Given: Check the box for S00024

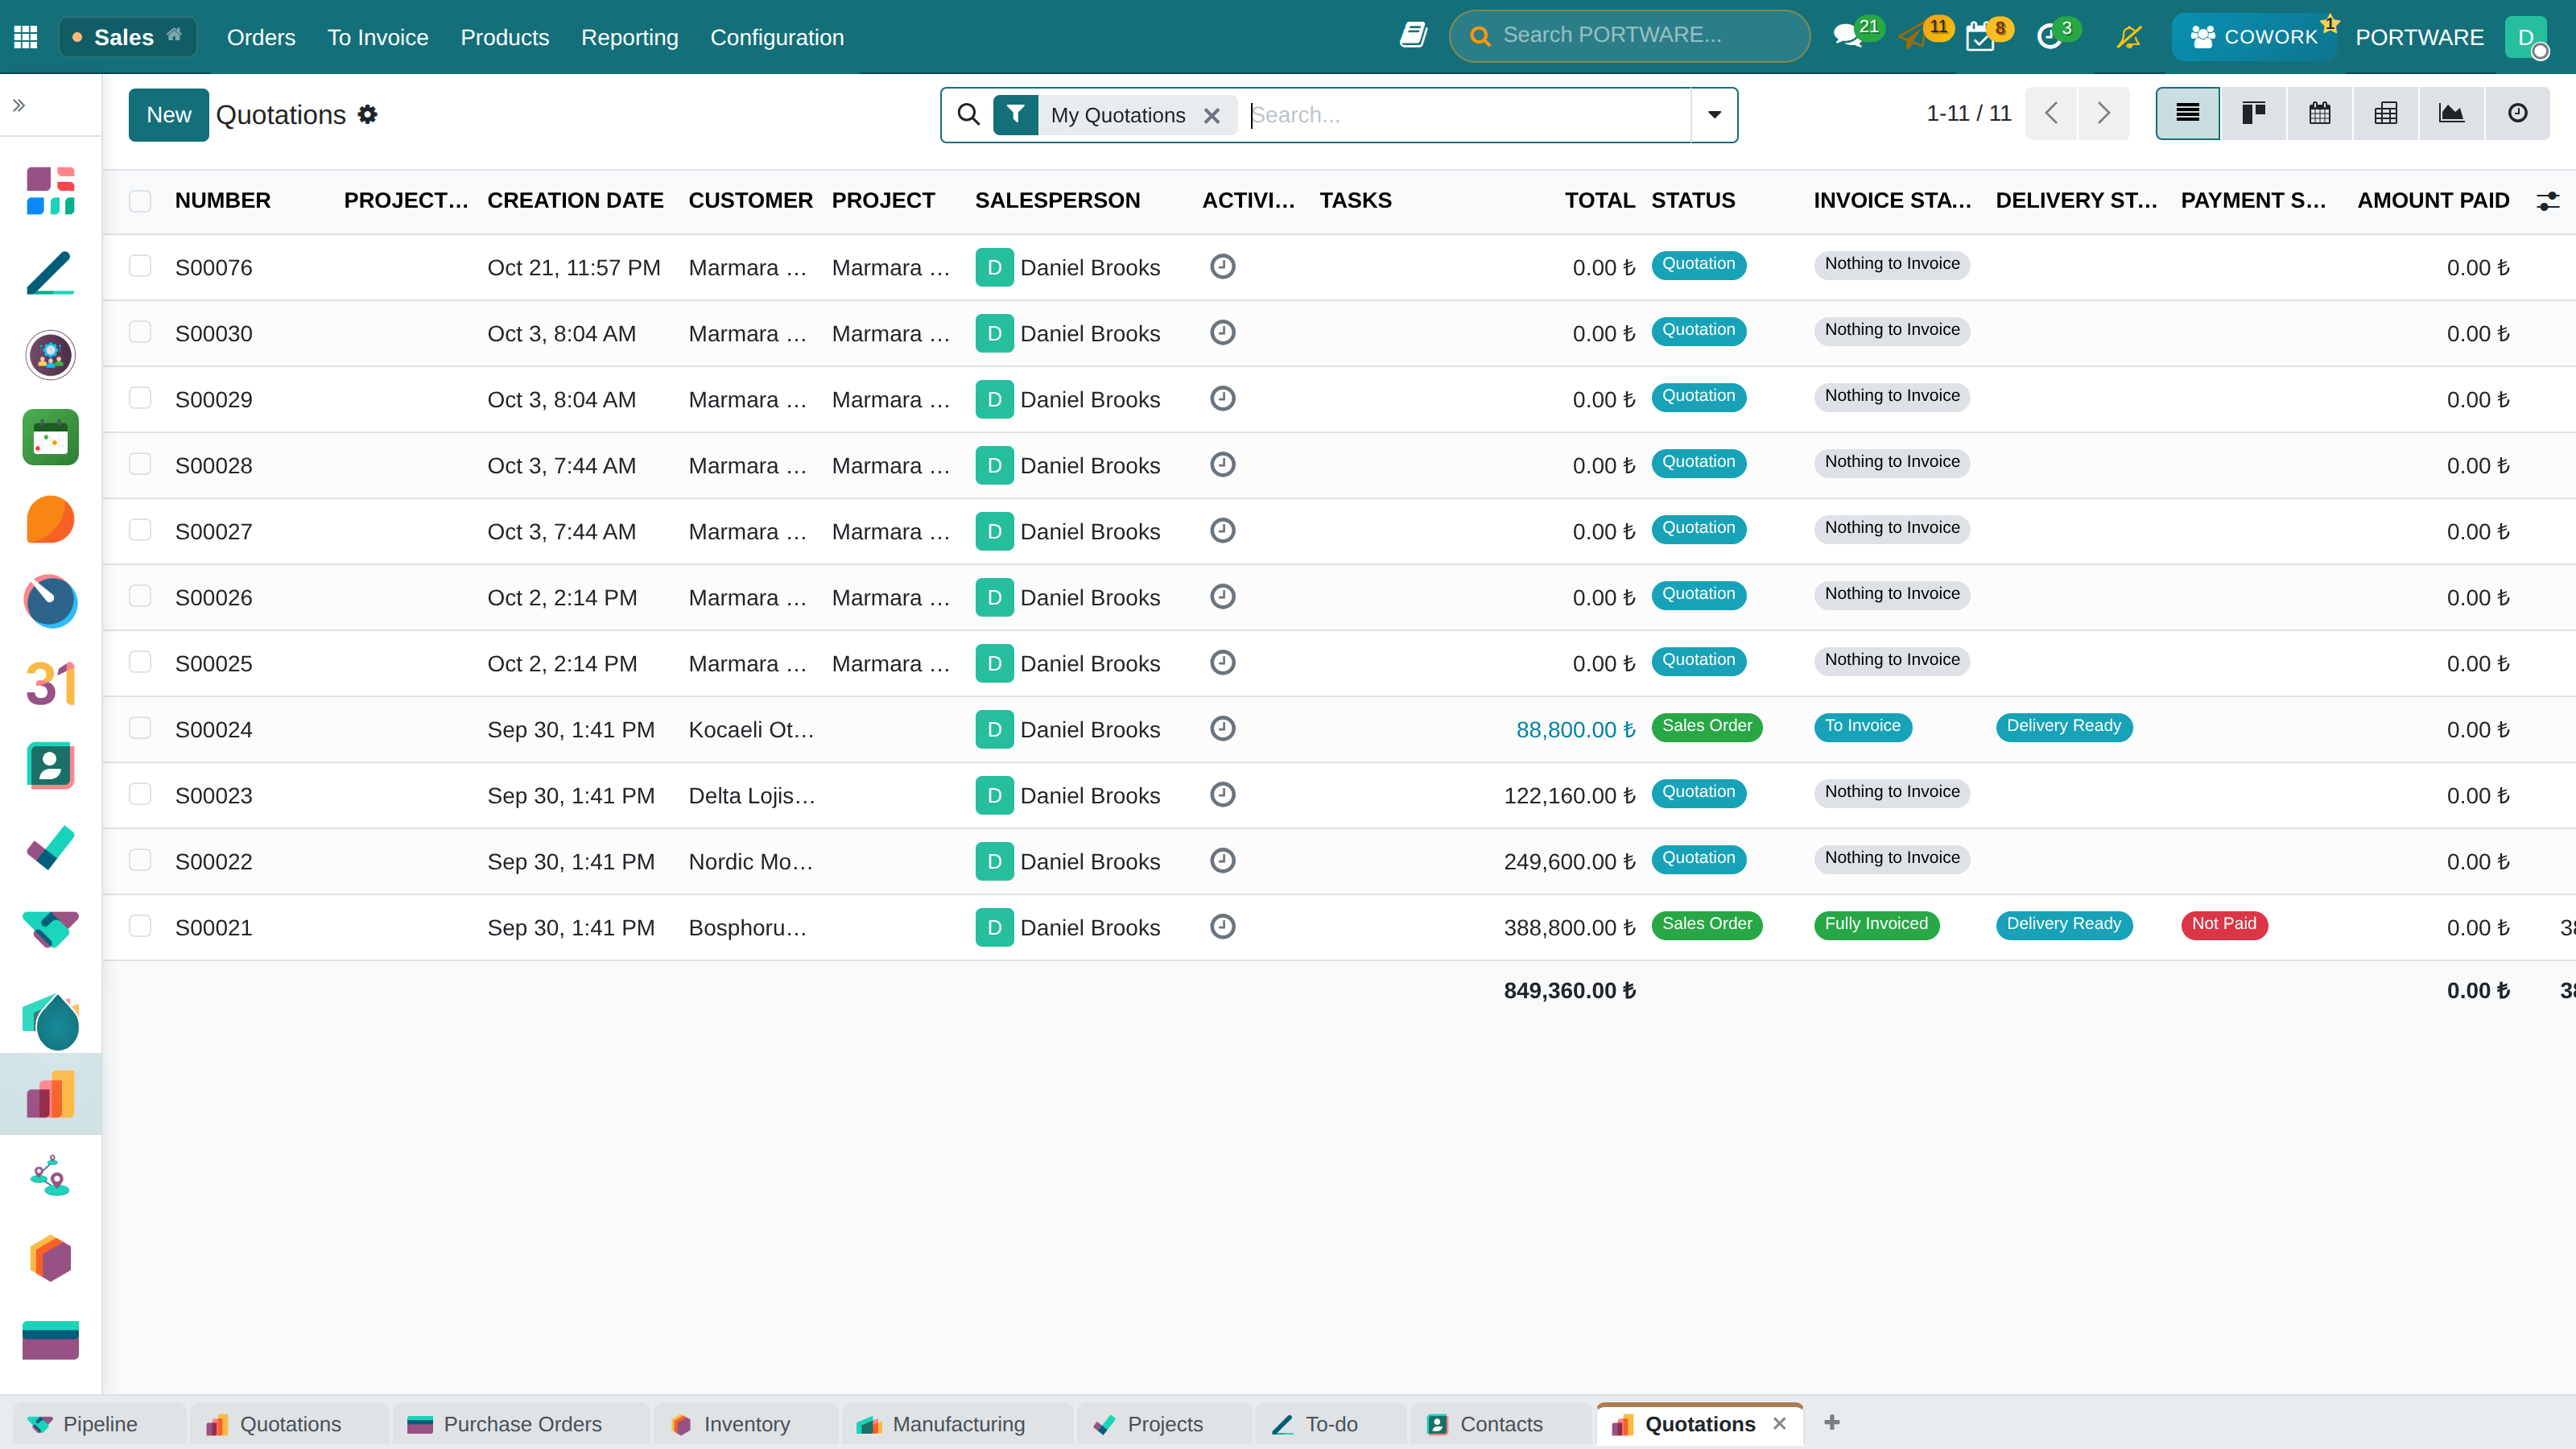Looking at the screenshot, I should [x=140, y=728].
